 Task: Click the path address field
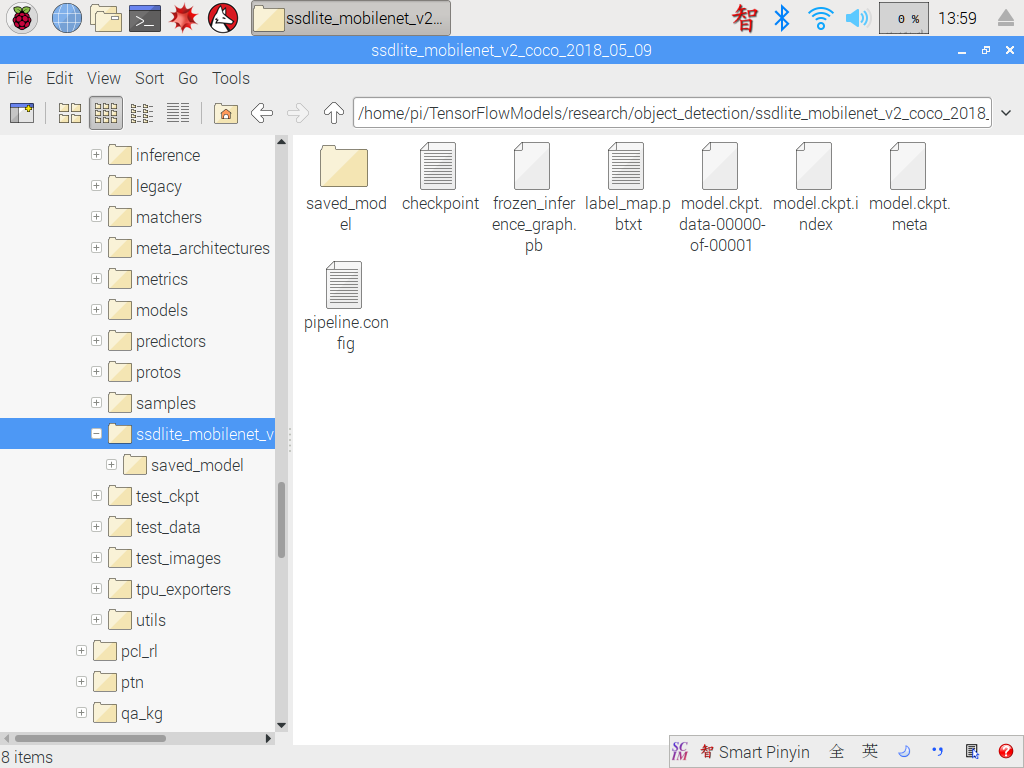672,113
